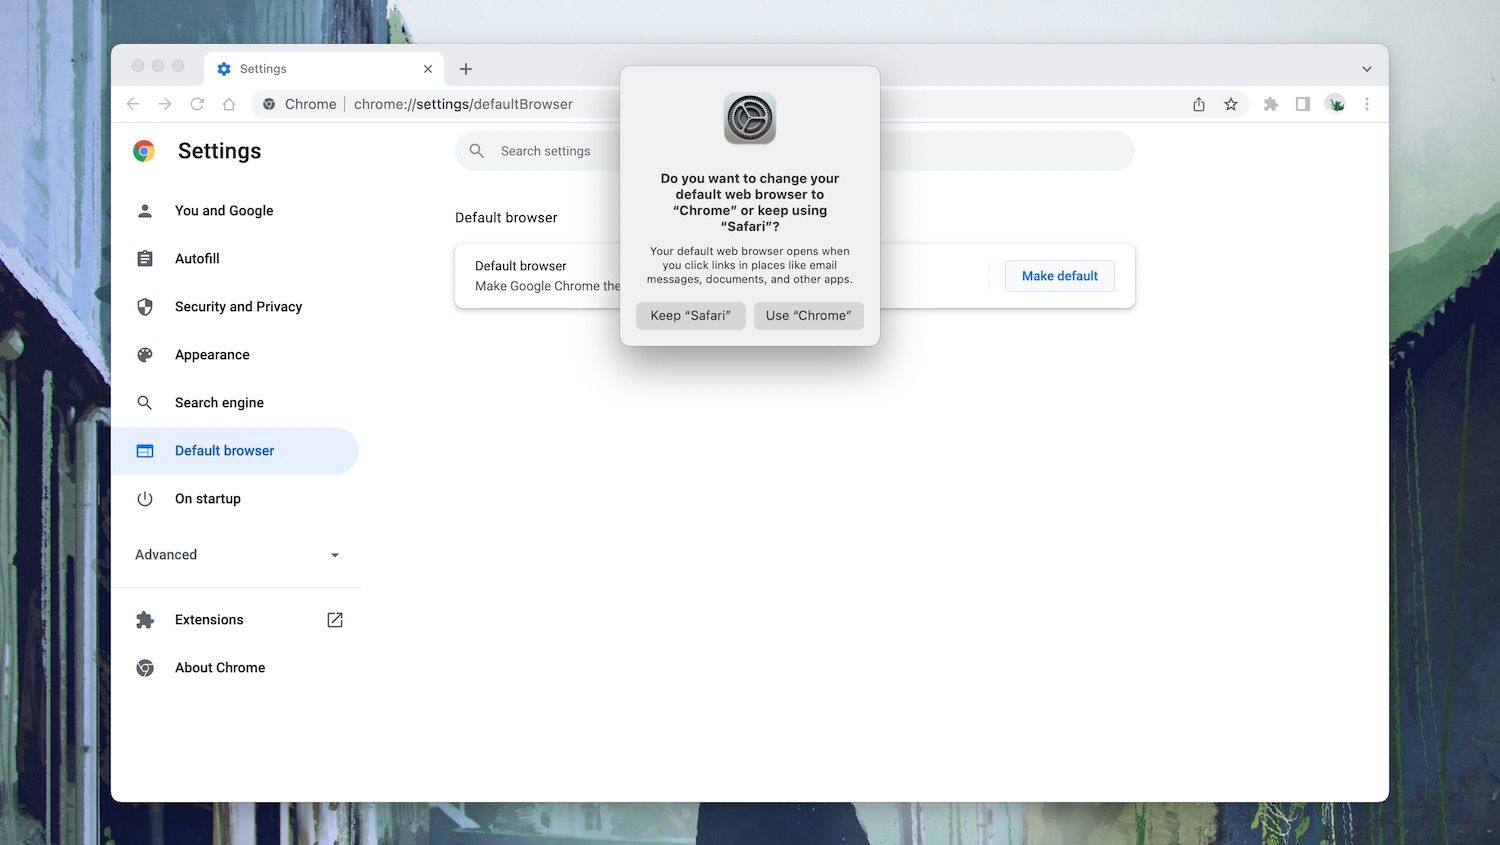
Task: Open a new browser tab
Action: (x=465, y=68)
